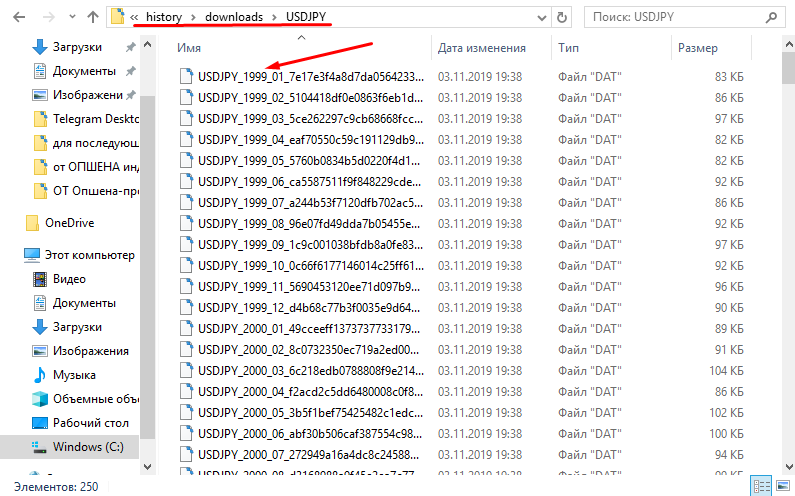The image size is (795, 496).
Task: Click the folder icon in address bar
Action: pos(118,16)
